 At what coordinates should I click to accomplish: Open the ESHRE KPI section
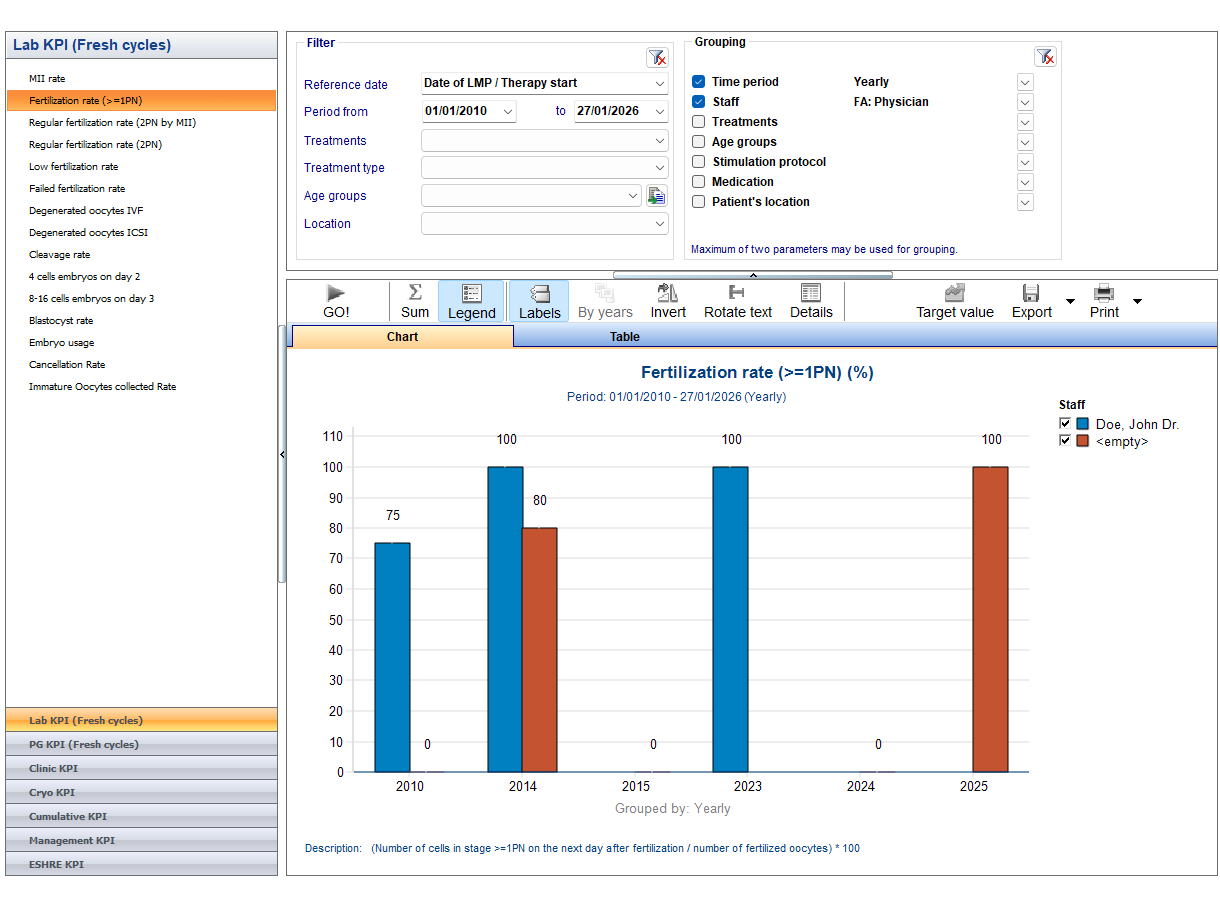point(141,865)
